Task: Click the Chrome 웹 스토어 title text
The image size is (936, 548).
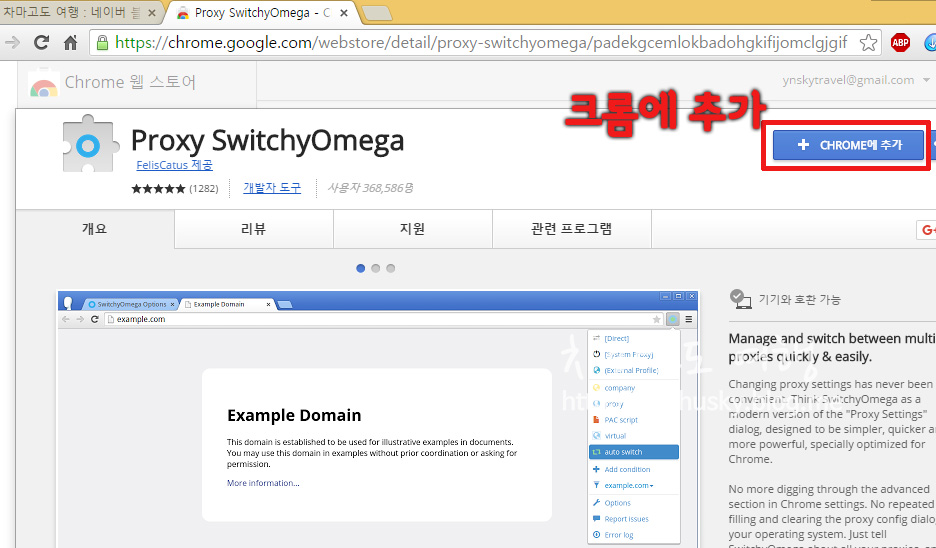Action: [130, 82]
